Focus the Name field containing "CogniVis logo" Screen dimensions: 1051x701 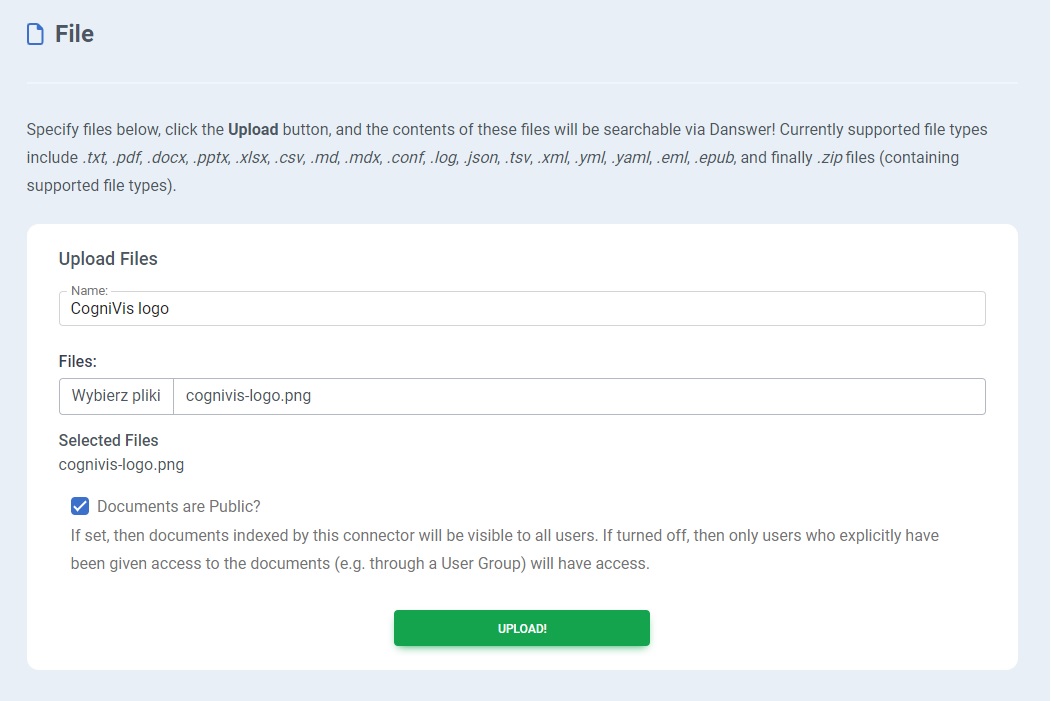[520, 309]
